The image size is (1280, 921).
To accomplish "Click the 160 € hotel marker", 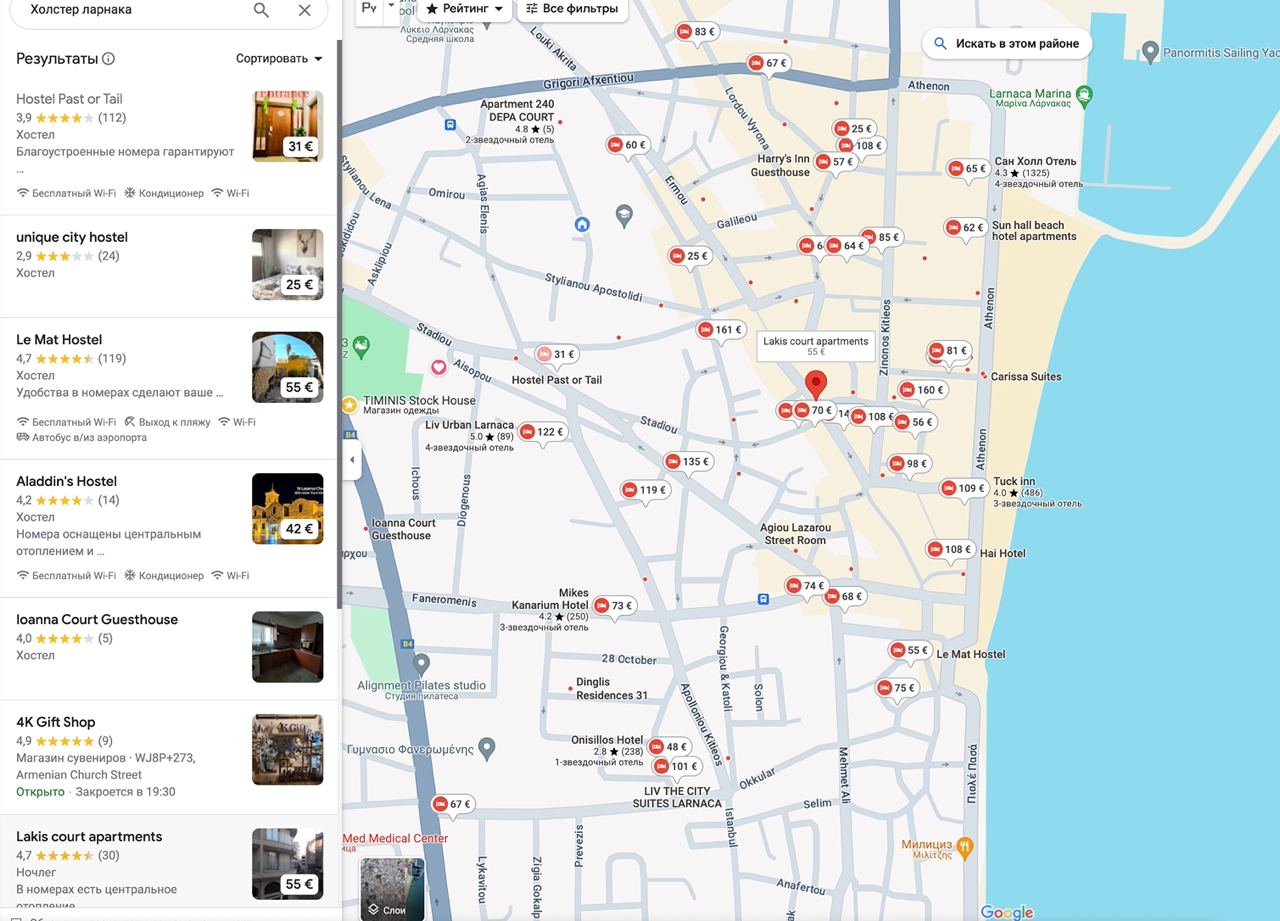I will click(922, 390).
